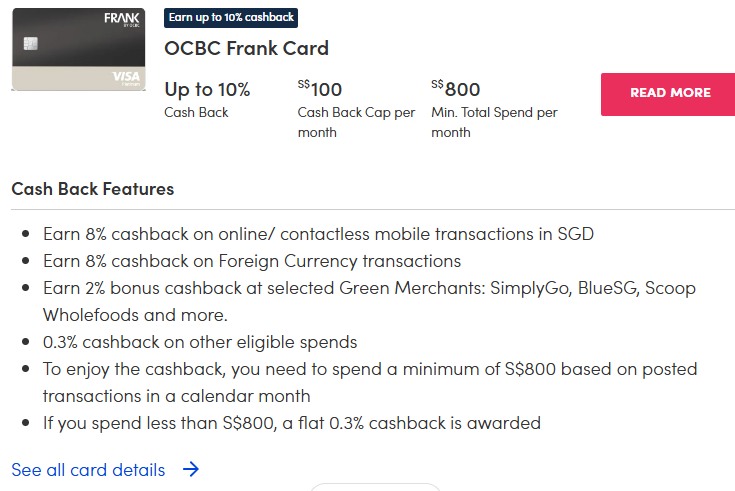Click the FRANK logo on the card image
The height and width of the screenshot is (491, 735).
(x=122, y=20)
